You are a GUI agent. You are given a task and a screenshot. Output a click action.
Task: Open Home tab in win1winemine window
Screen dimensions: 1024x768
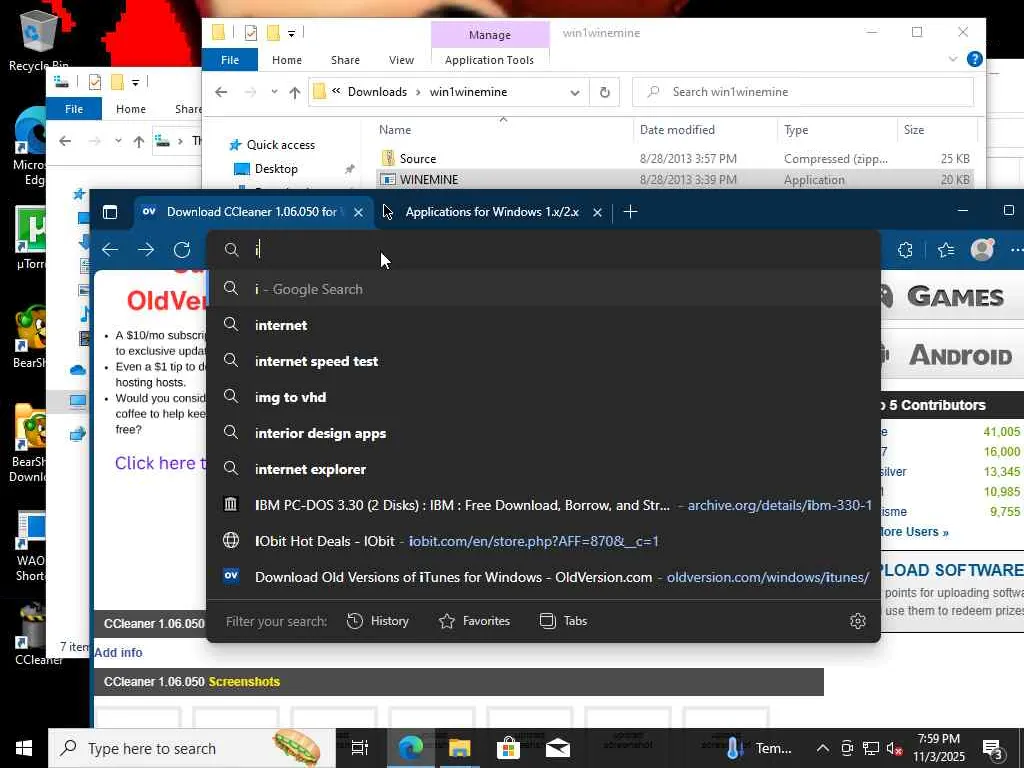pos(287,60)
